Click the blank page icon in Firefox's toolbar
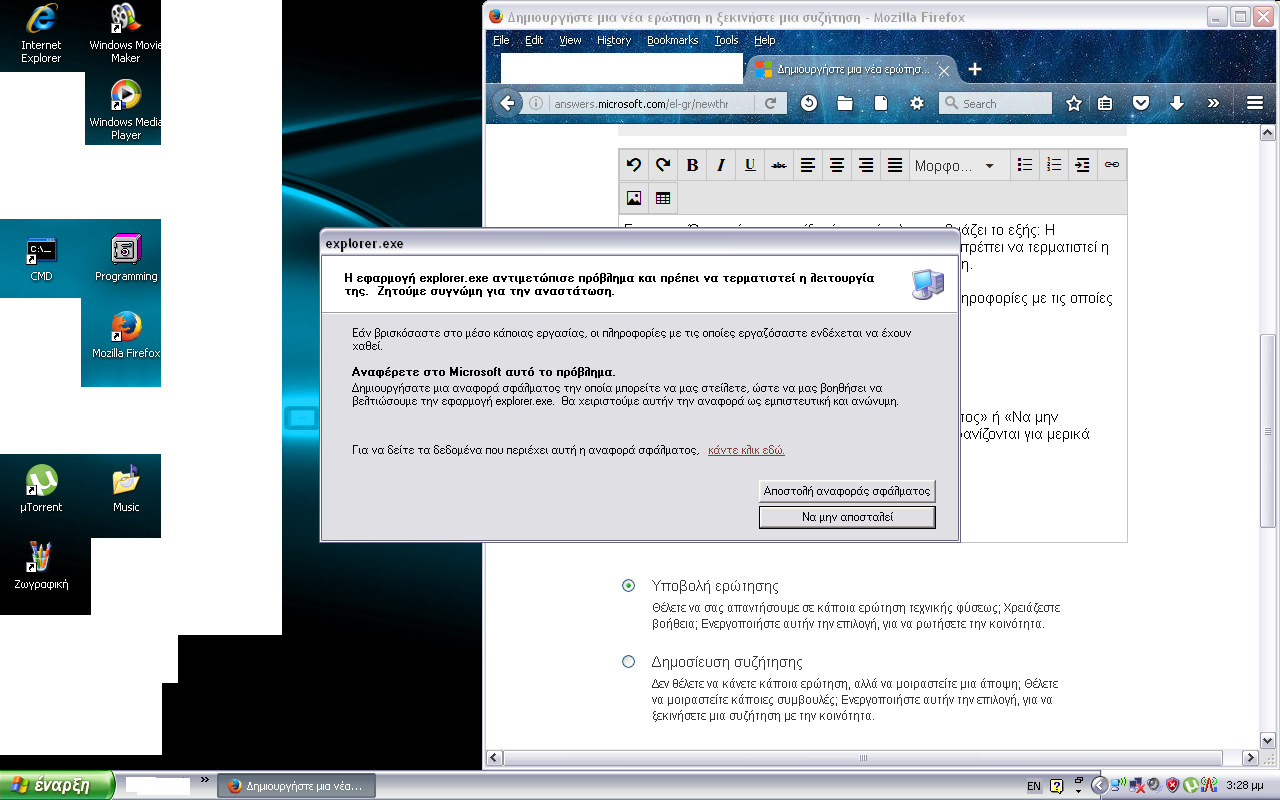Viewport: 1280px width, 800px height. click(x=881, y=103)
